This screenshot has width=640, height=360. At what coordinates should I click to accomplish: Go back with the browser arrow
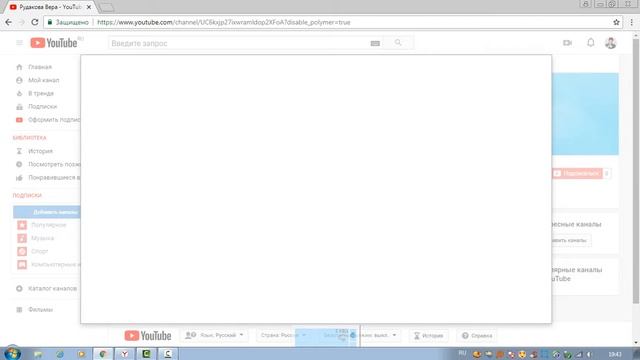(9, 22)
